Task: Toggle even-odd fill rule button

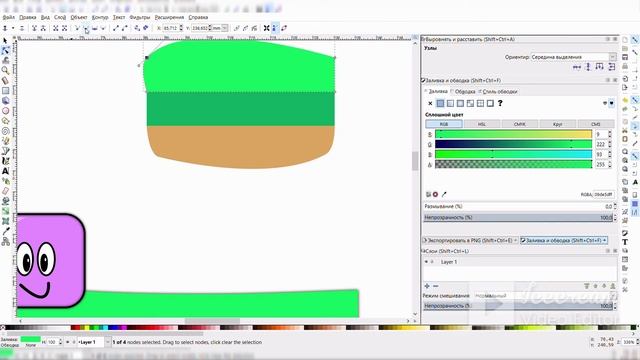Action: pyautogui.click(x=605, y=104)
